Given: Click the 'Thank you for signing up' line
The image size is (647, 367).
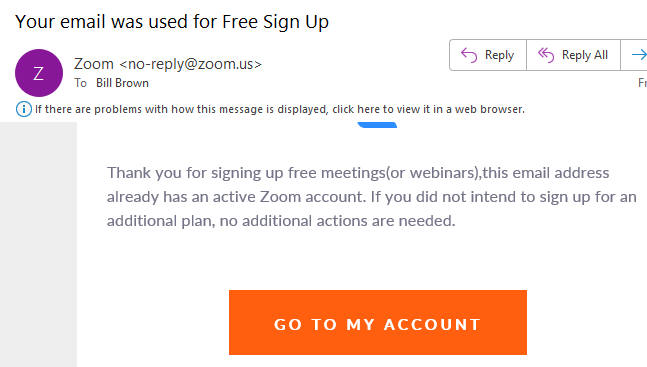Looking at the screenshot, I should click(x=358, y=173).
